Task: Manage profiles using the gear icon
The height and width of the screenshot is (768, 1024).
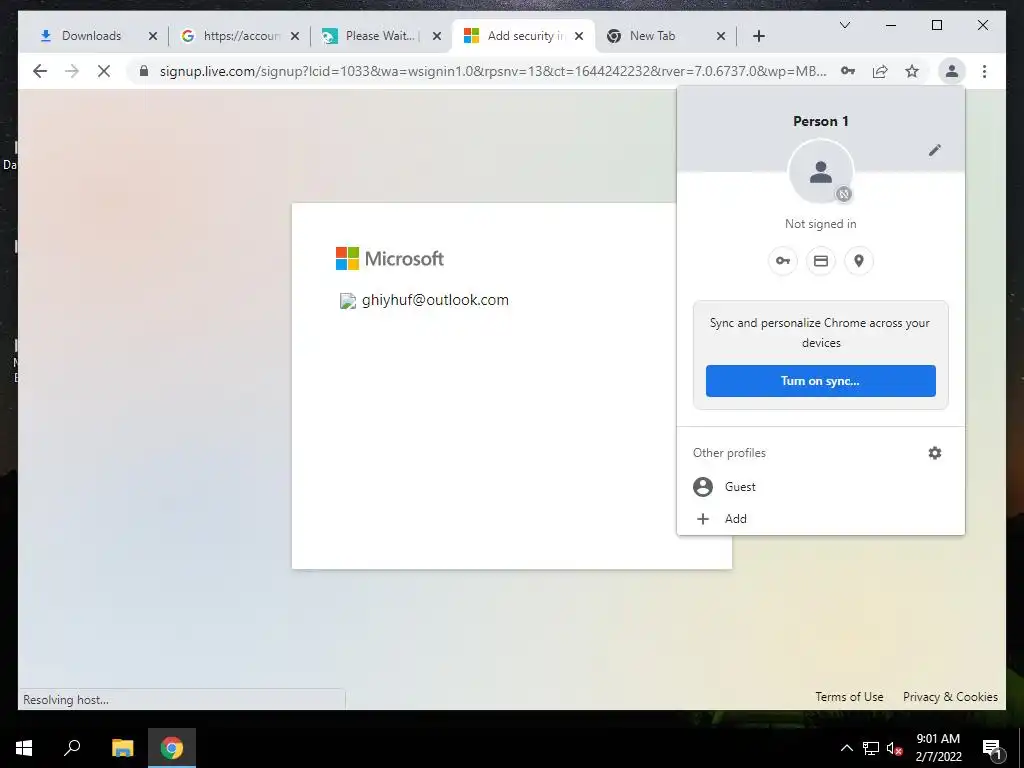Action: (x=935, y=453)
